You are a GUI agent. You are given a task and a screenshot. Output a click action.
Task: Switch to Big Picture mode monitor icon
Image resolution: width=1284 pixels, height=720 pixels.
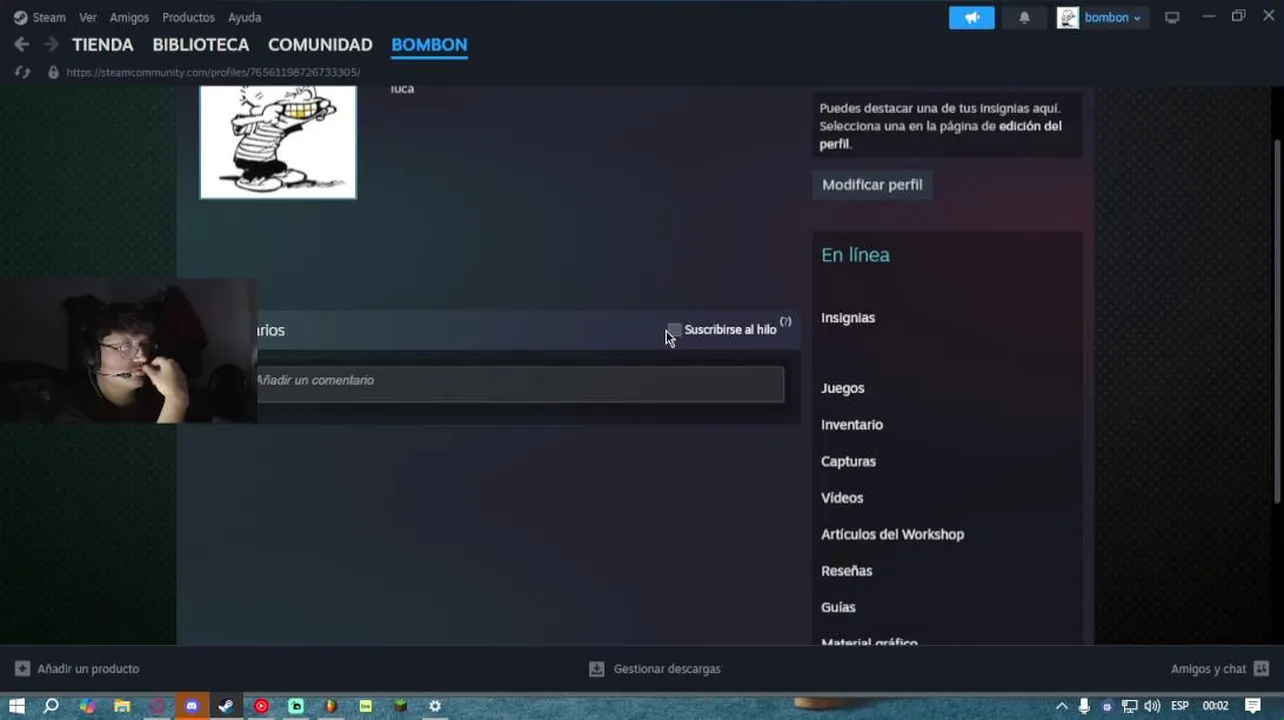coord(1172,17)
